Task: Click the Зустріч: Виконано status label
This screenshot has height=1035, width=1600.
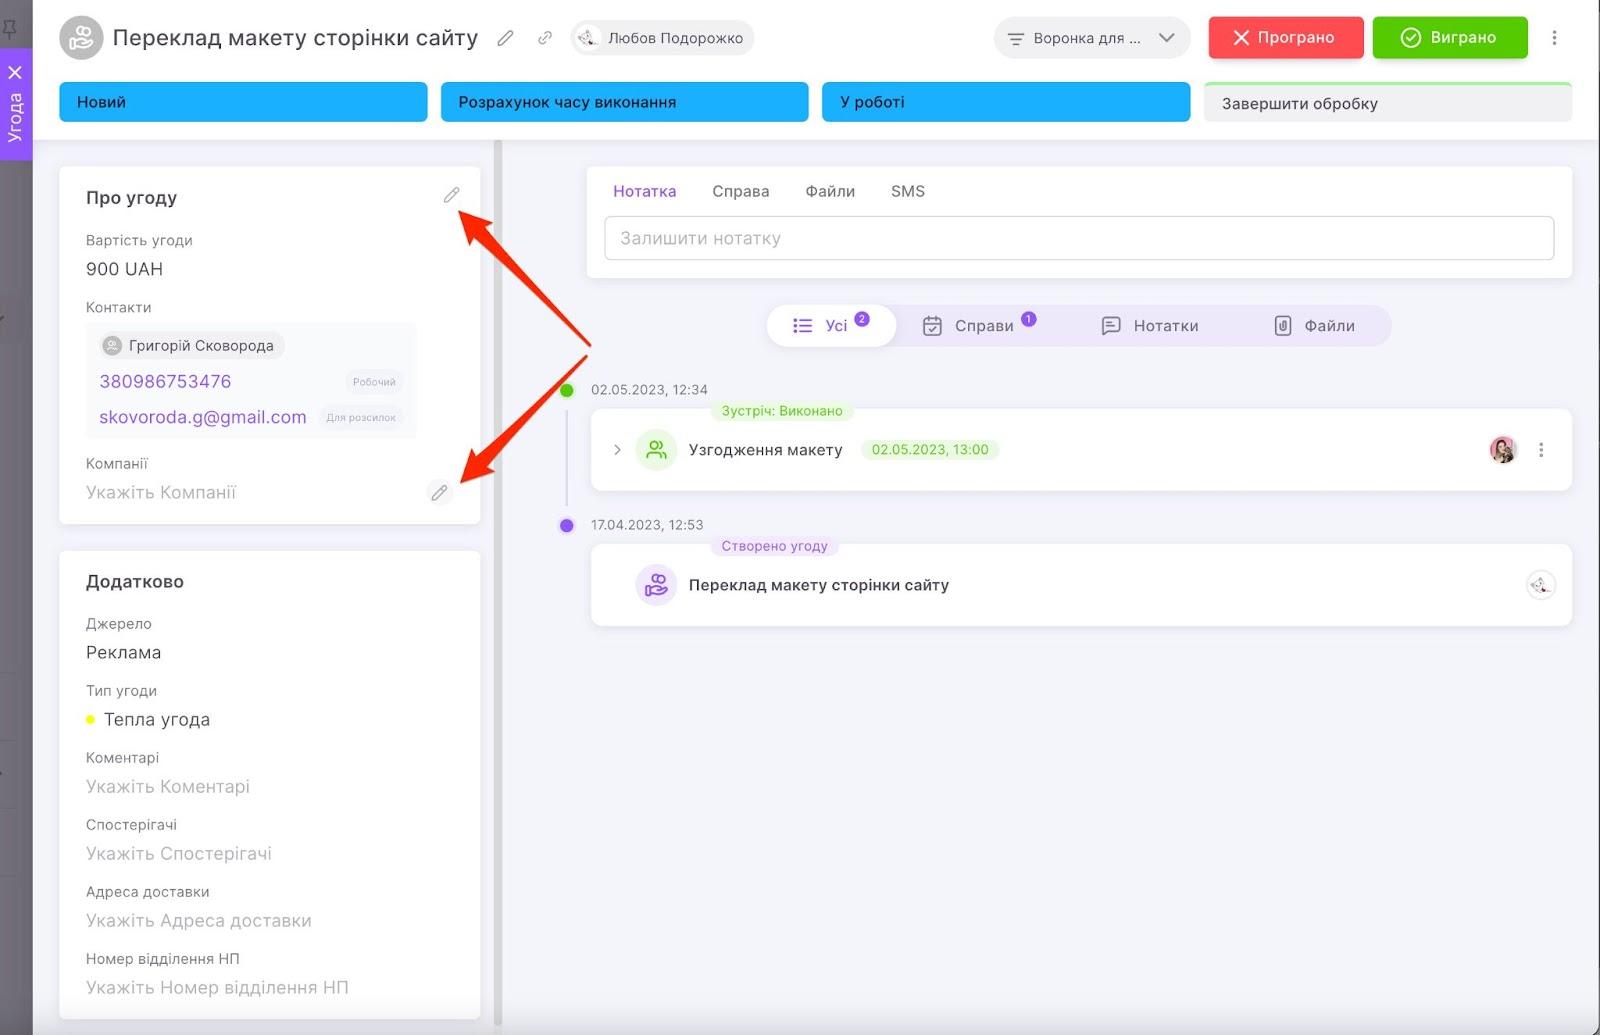Action: coord(782,411)
